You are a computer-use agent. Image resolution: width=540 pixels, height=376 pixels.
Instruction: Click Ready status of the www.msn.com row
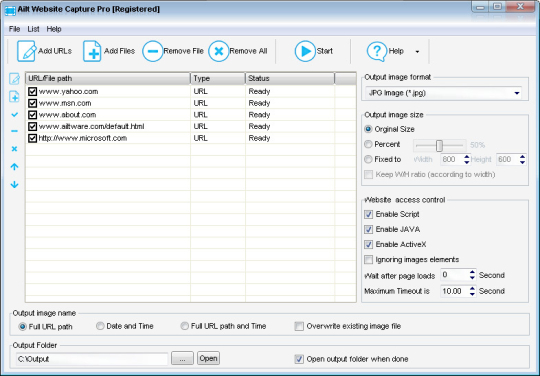click(259, 103)
